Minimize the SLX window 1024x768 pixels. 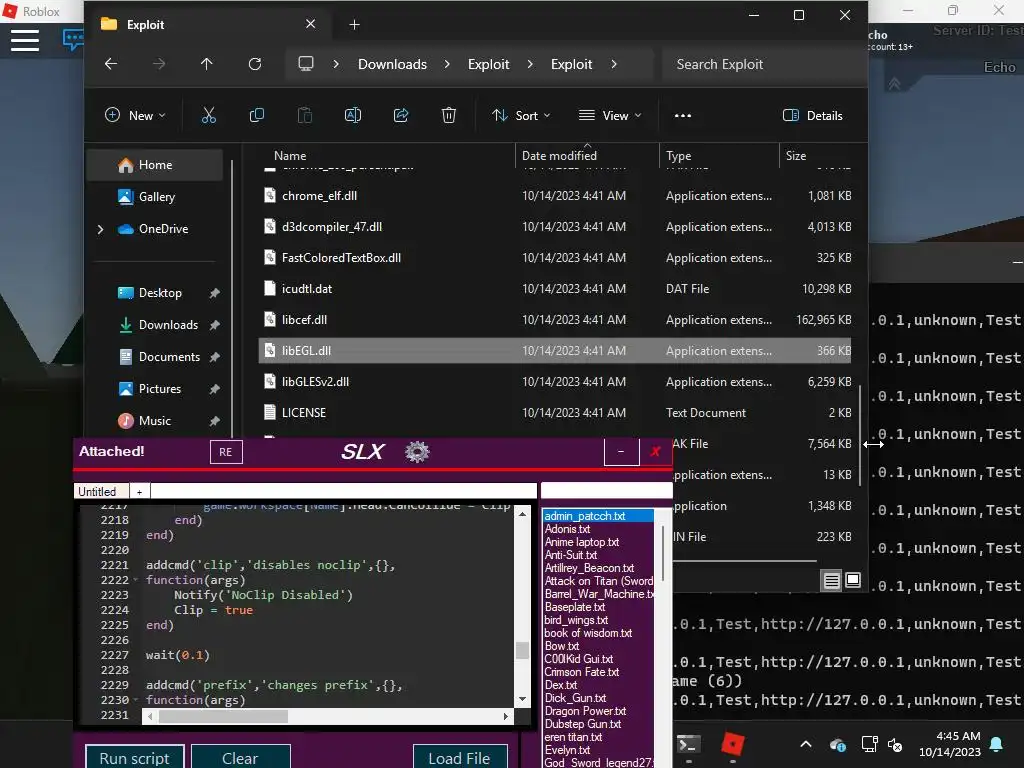pos(621,451)
